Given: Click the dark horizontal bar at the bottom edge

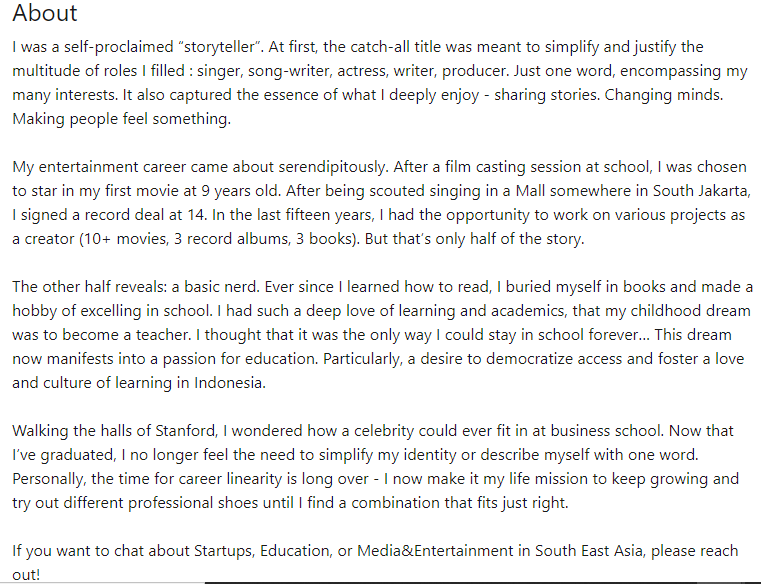Looking at the screenshot, I should pyautogui.click(x=482, y=582).
